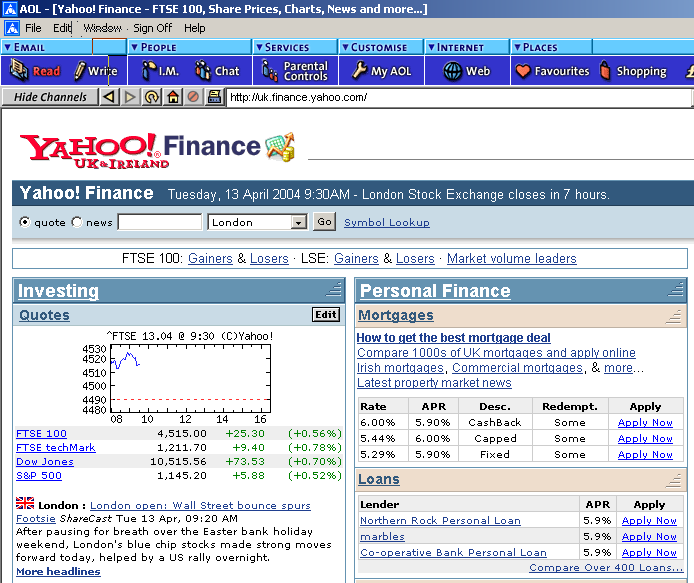Screen dimensions: 694x583
Task: Select the quote radio button
Action: click(x=25, y=222)
